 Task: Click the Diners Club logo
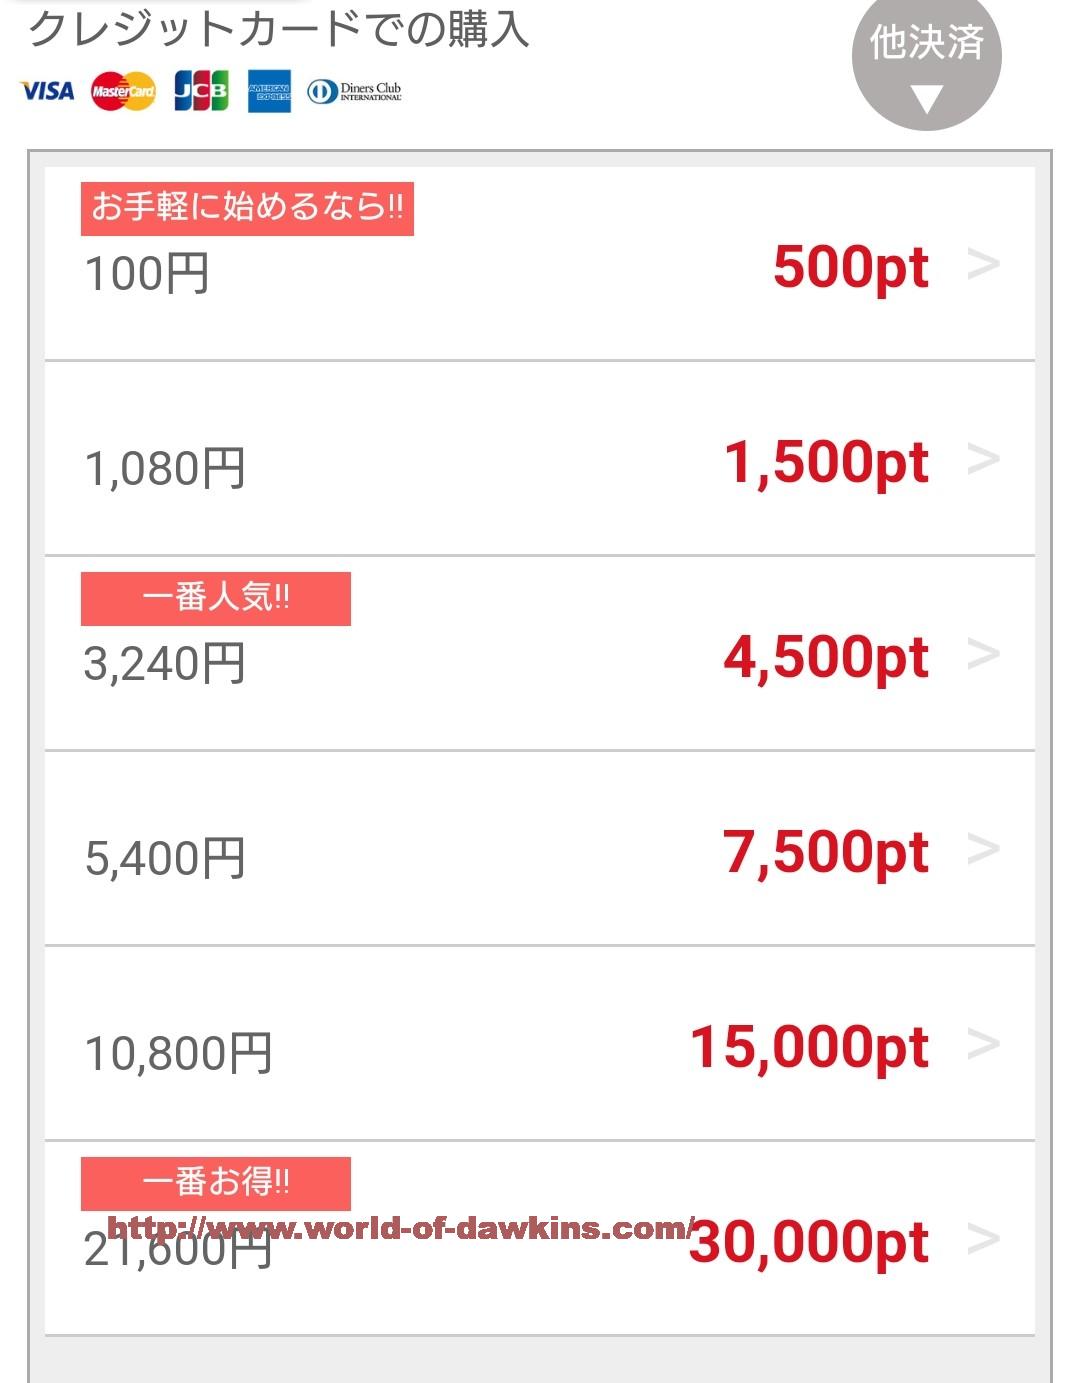pyautogui.click(x=355, y=92)
